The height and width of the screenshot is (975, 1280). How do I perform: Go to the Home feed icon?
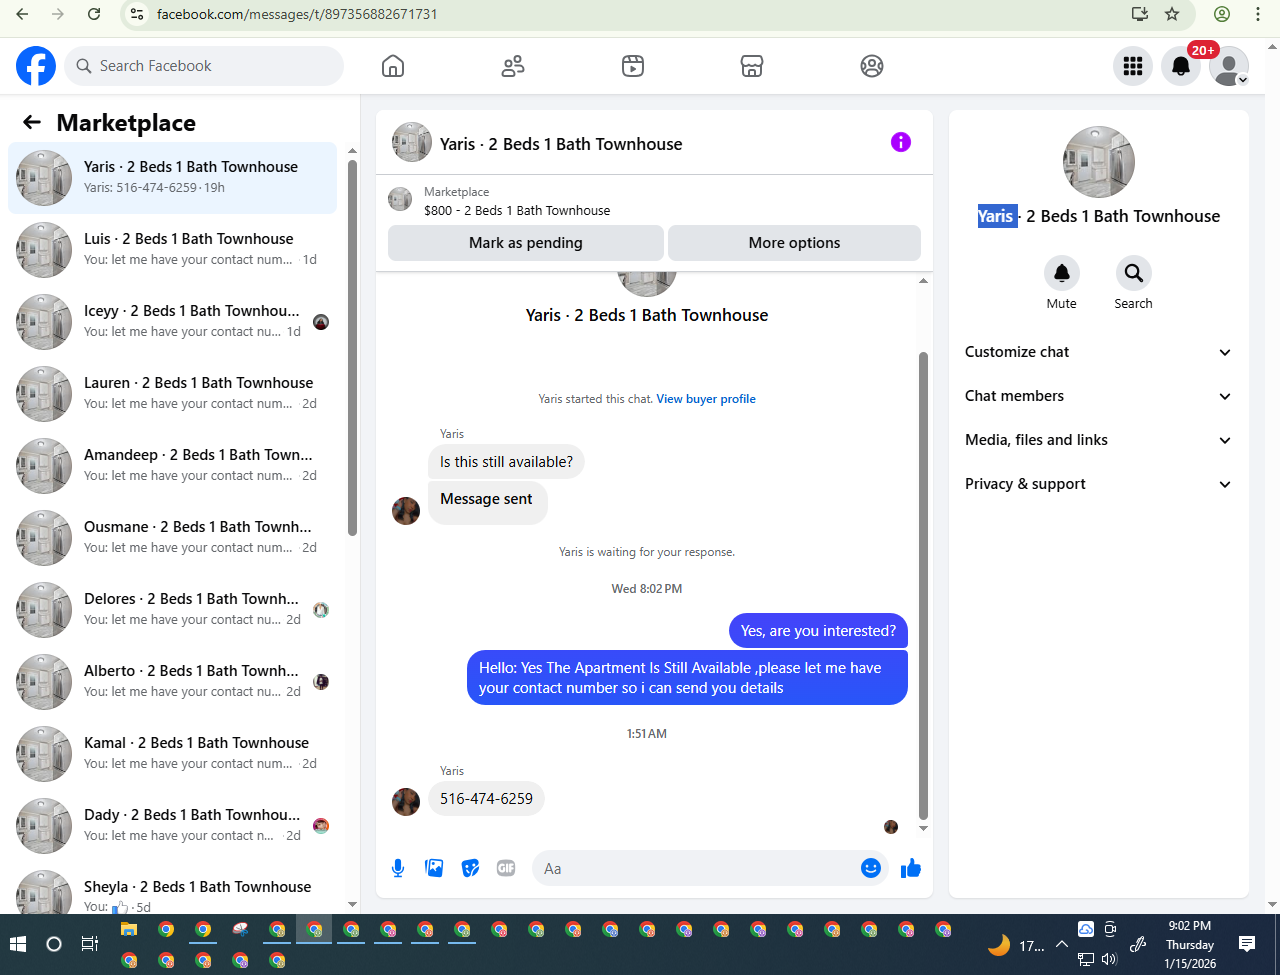click(393, 66)
